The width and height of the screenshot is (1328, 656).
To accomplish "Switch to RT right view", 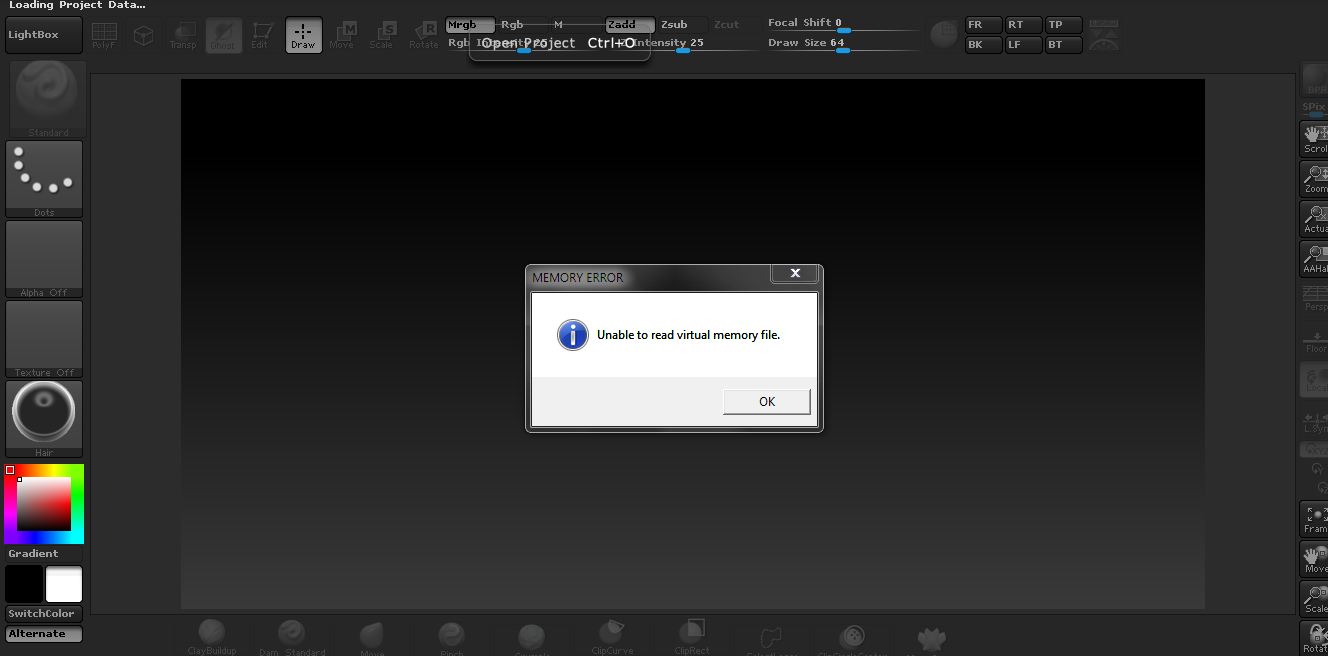I will (x=1023, y=25).
